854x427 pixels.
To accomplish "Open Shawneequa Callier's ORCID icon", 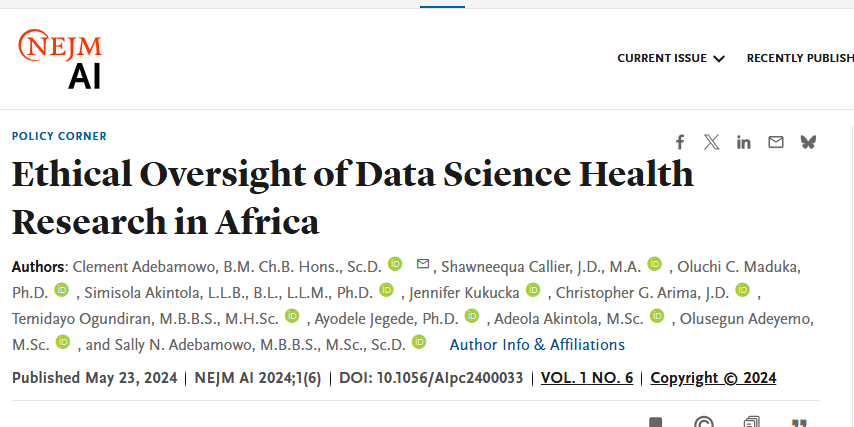I will (x=654, y=264).
